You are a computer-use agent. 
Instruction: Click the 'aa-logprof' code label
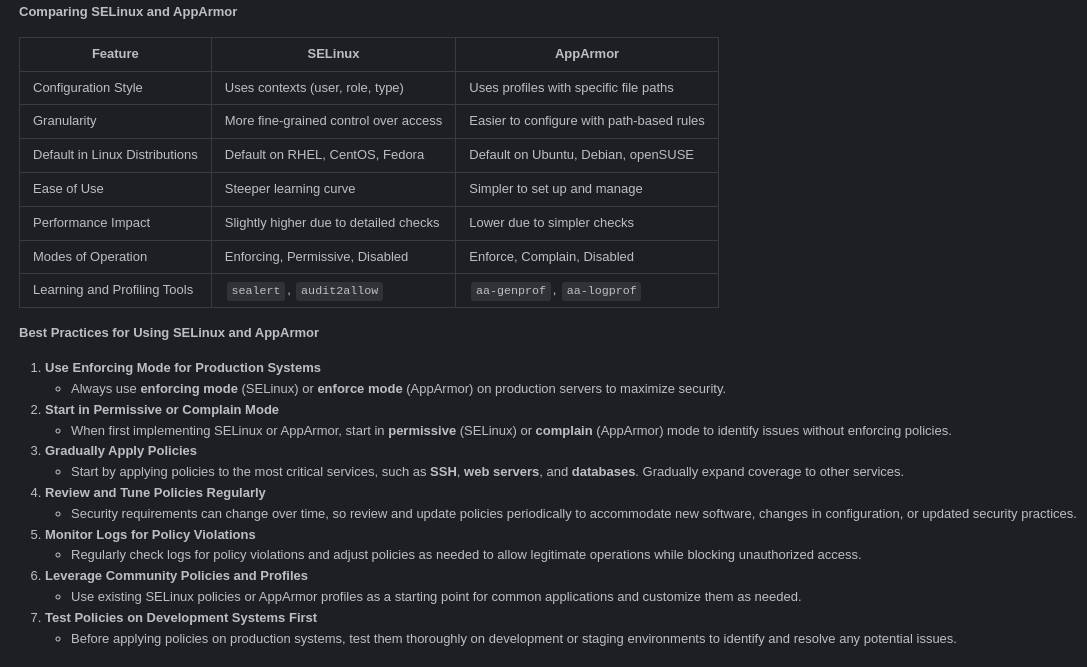(x=601, y=291)
